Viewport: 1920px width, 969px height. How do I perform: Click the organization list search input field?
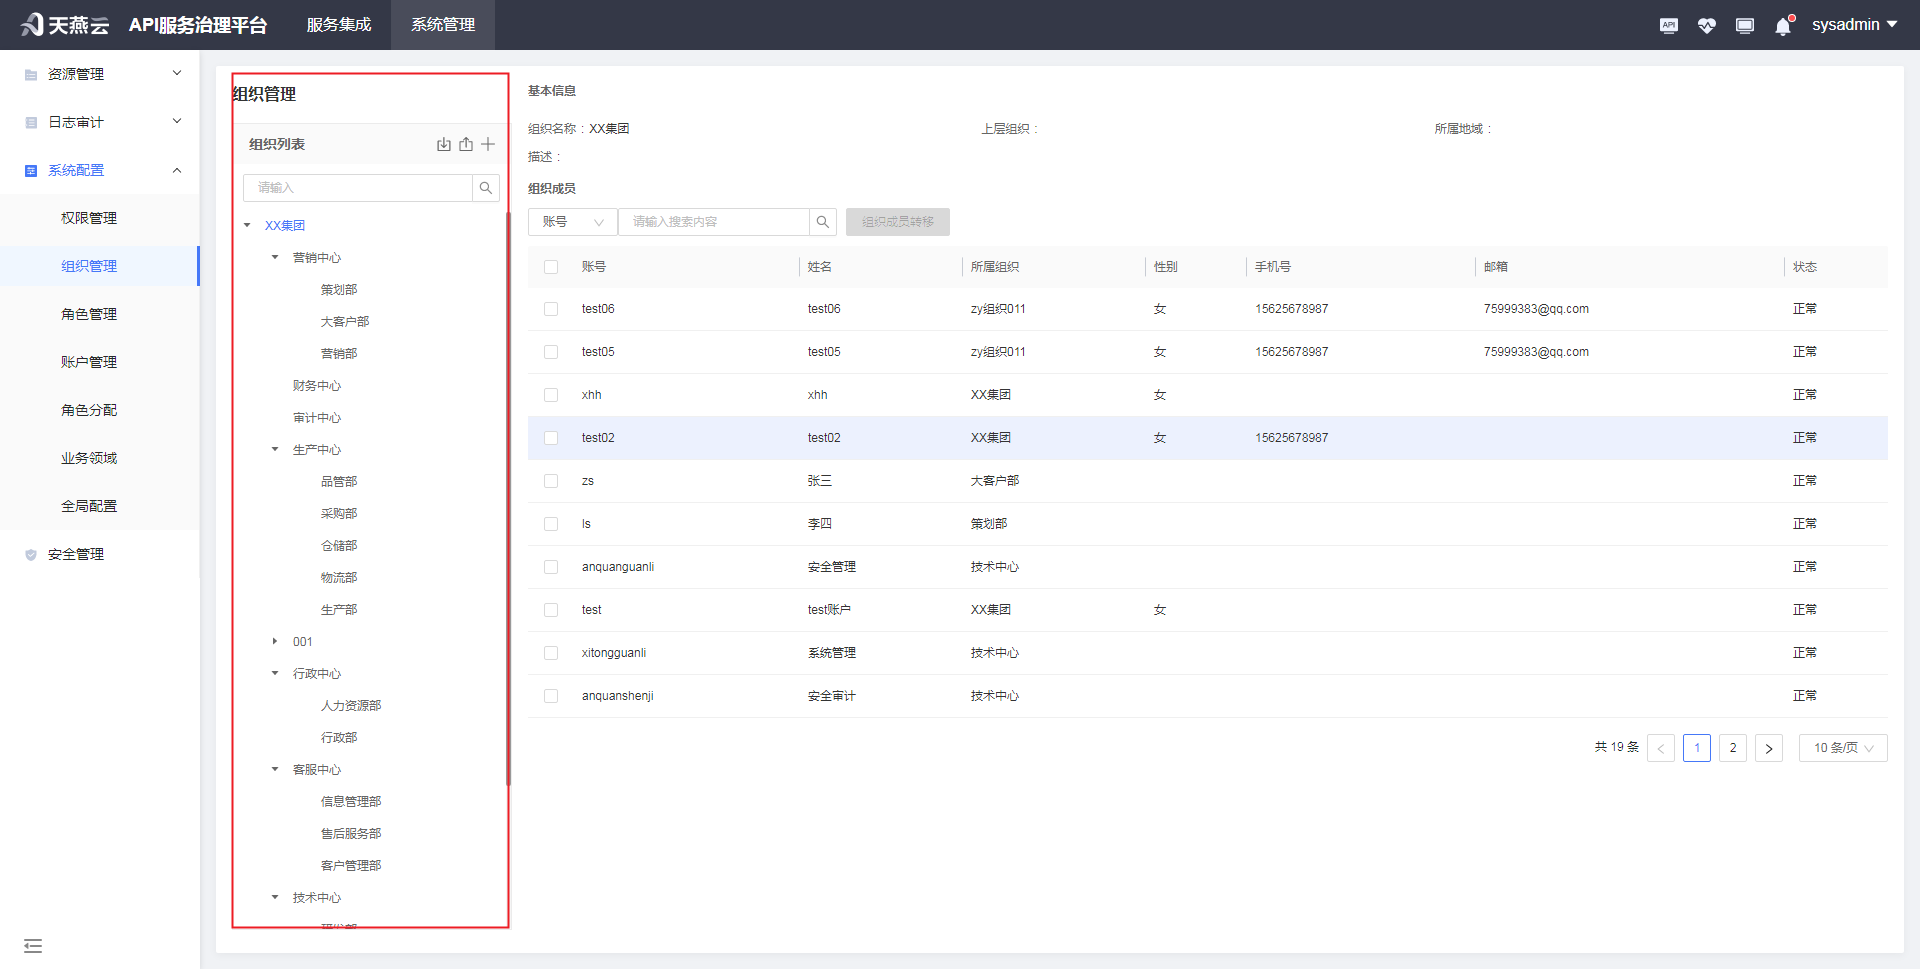click(358, 188)
